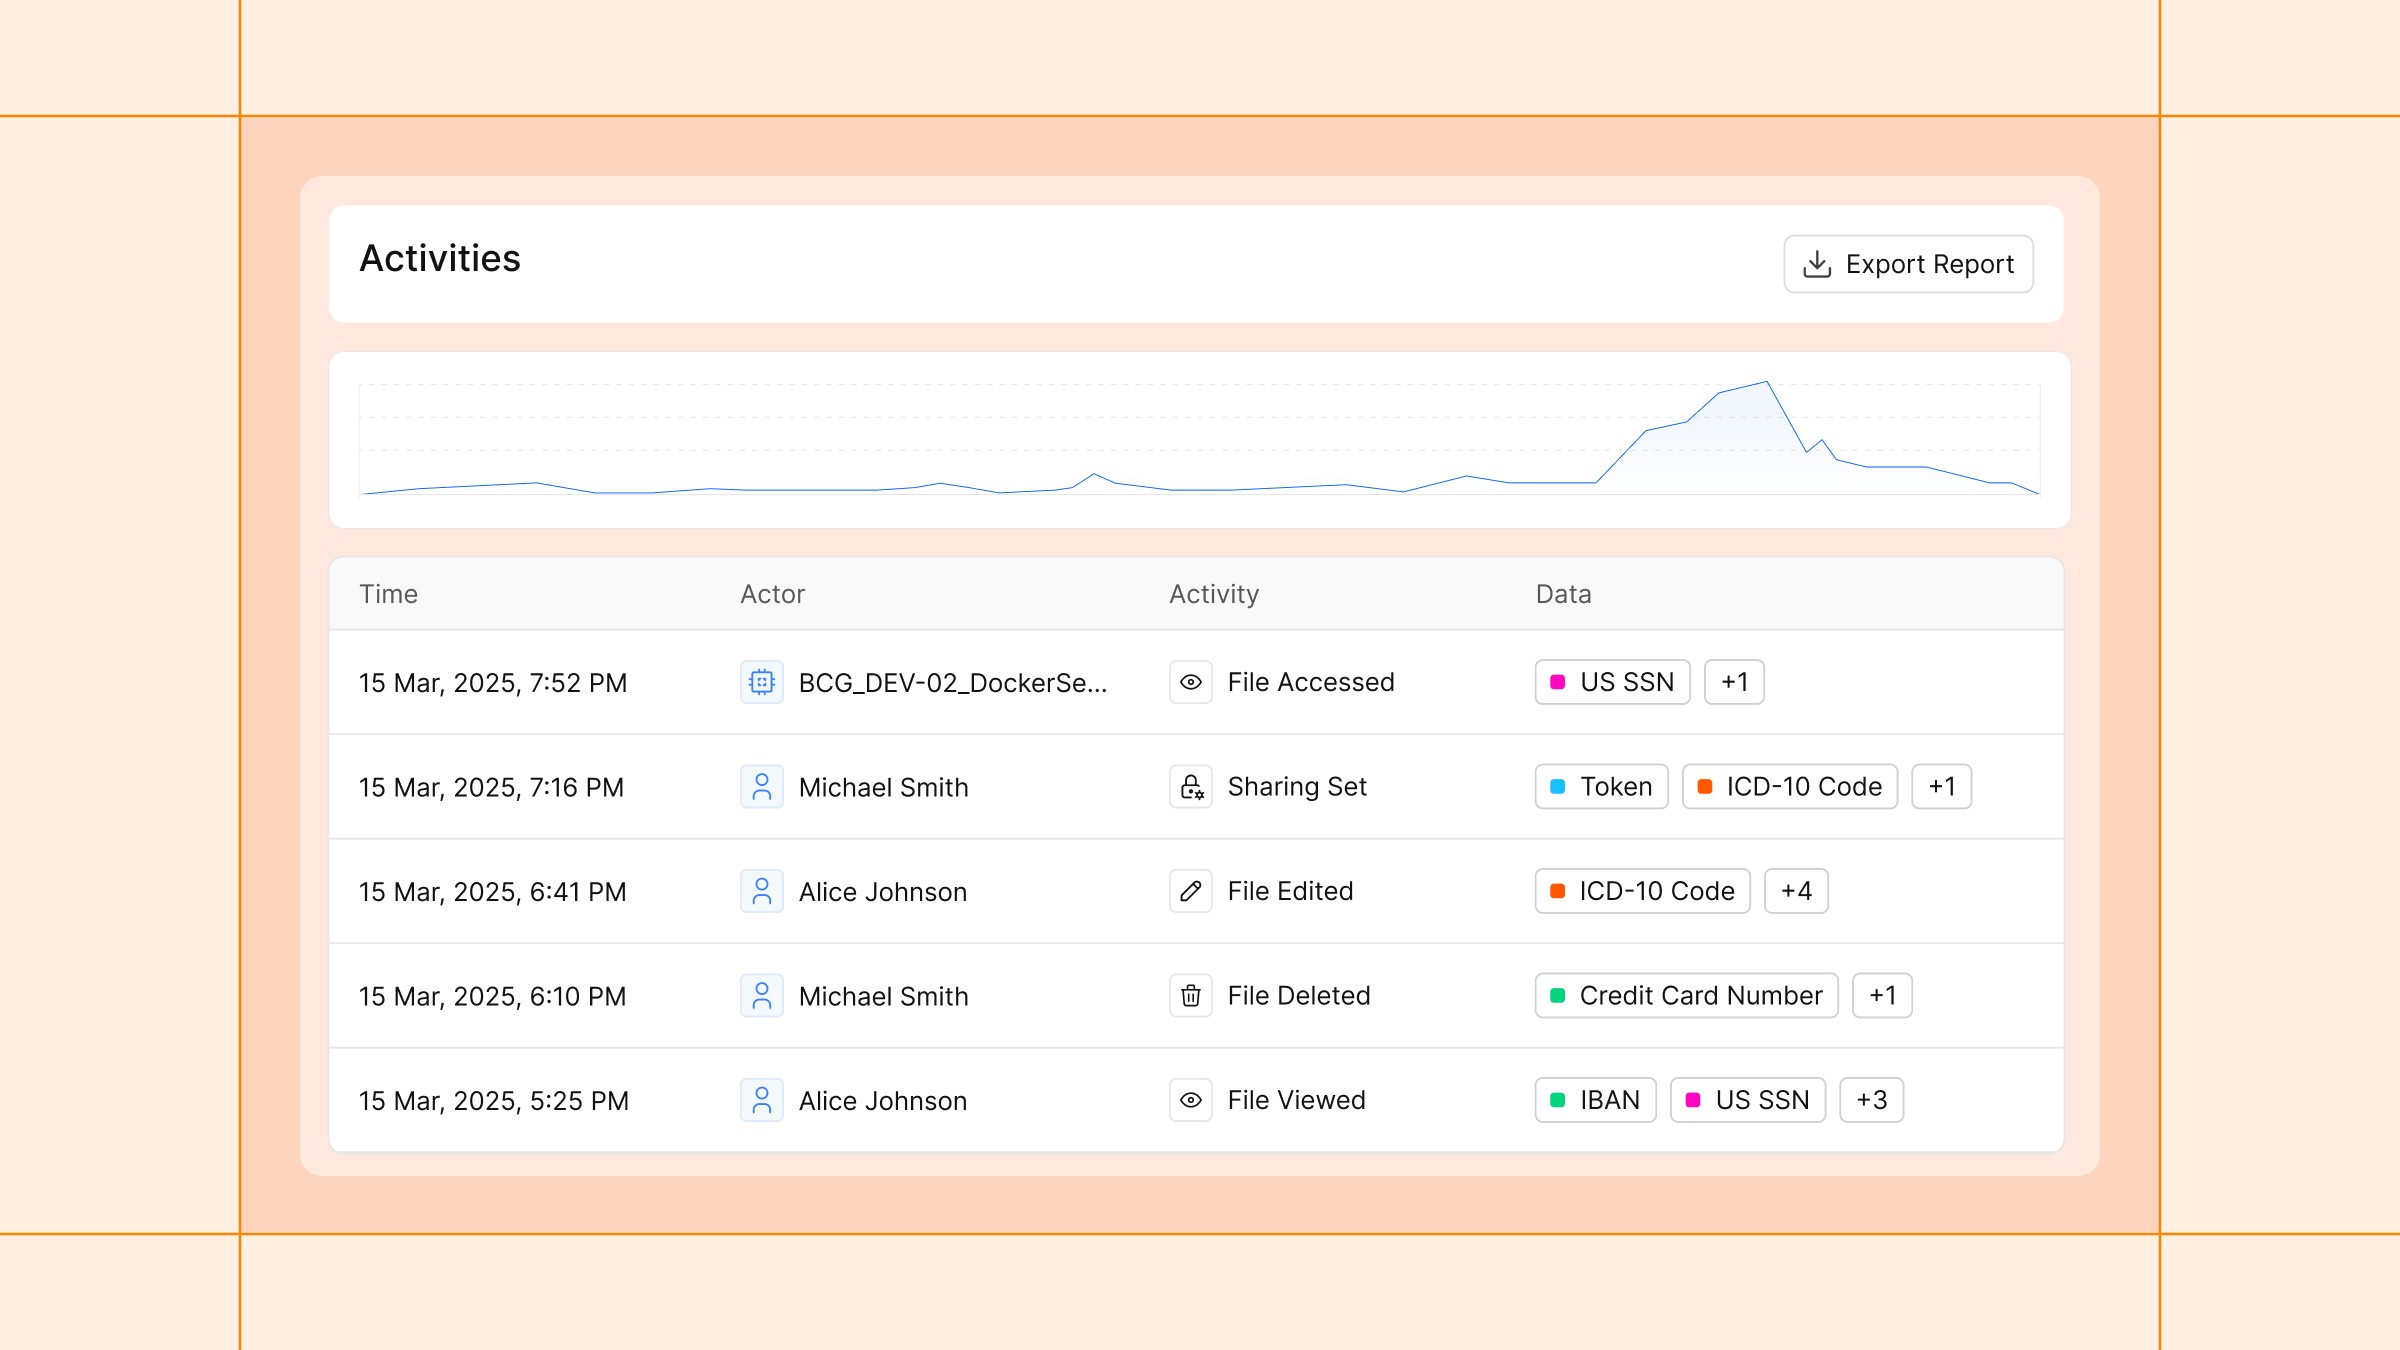The width and height of the screenshot is (2400, 1350).
Task: Click the File Accessed activity label
Action: [x=1311, y=682]
